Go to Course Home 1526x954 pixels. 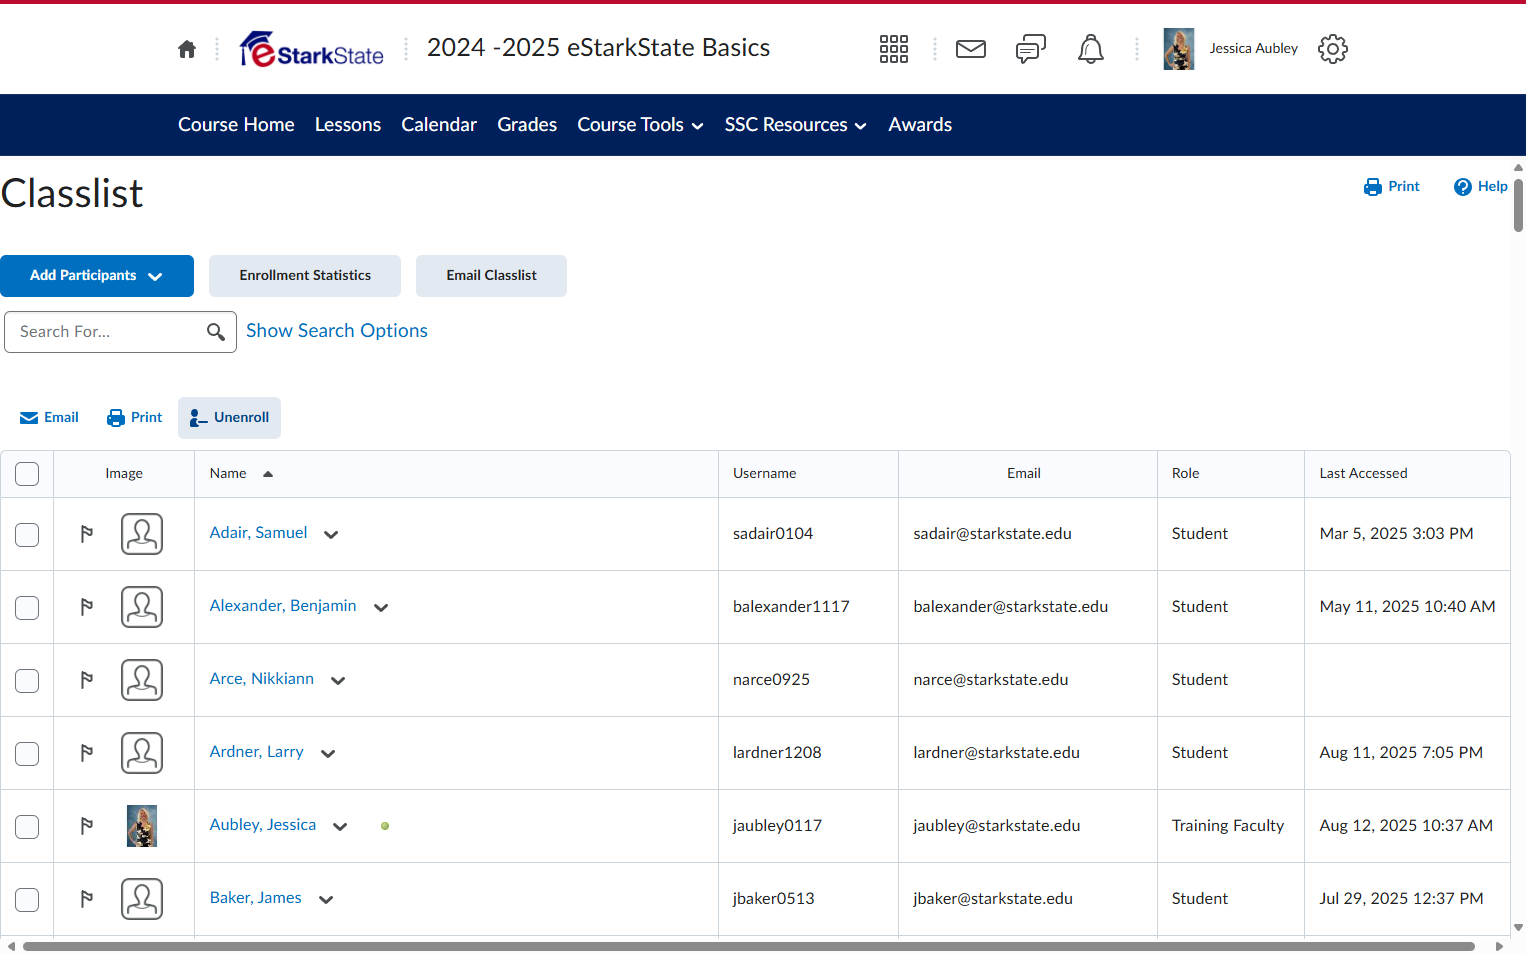point(236,125)
